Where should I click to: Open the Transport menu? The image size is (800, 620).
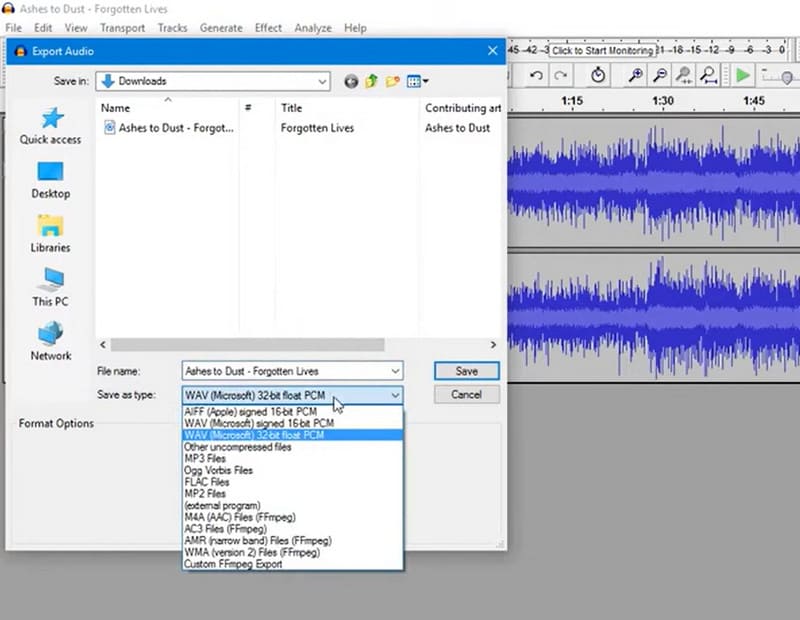(122, 28)
